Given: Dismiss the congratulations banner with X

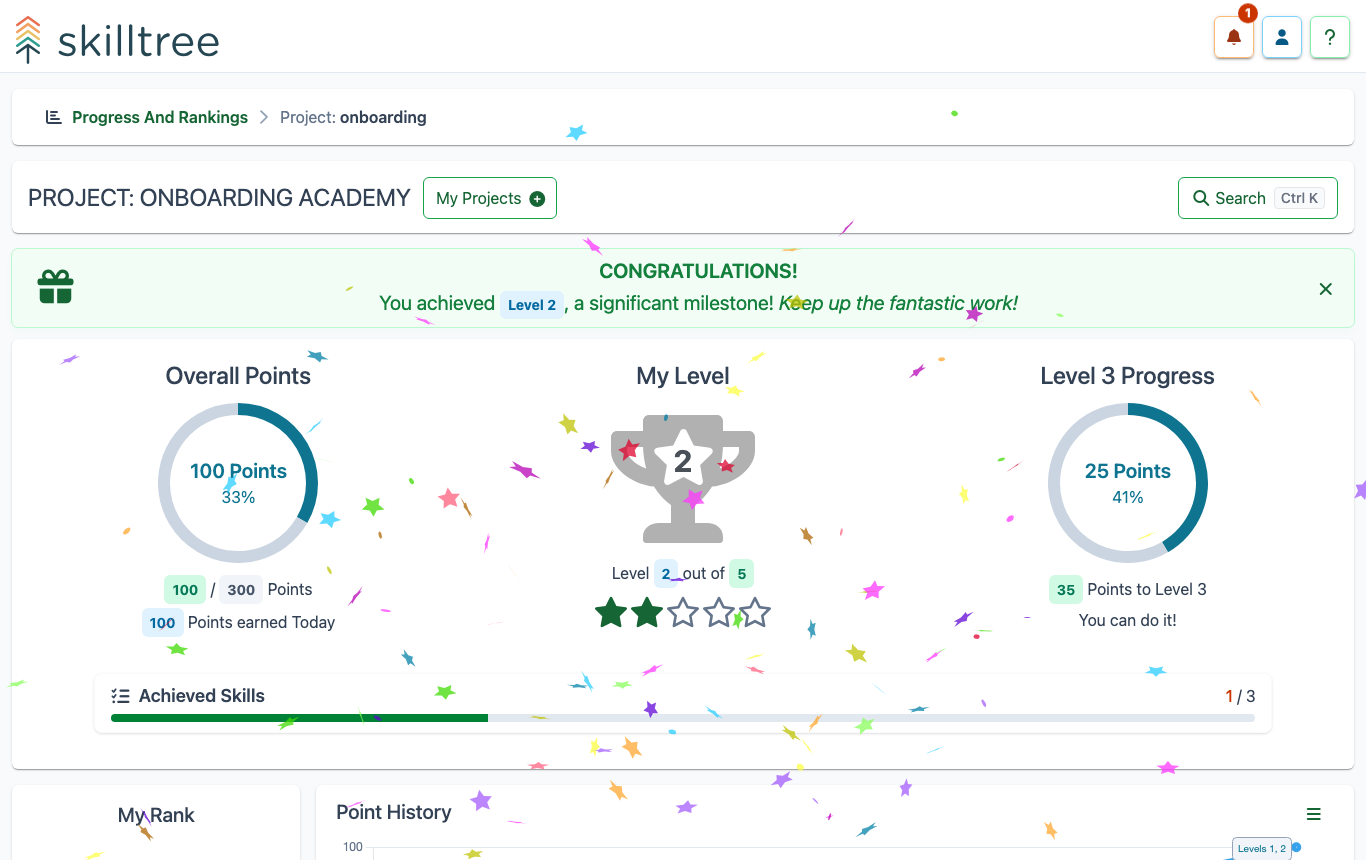Looking at the screenshot, I should coord(1325,289).
